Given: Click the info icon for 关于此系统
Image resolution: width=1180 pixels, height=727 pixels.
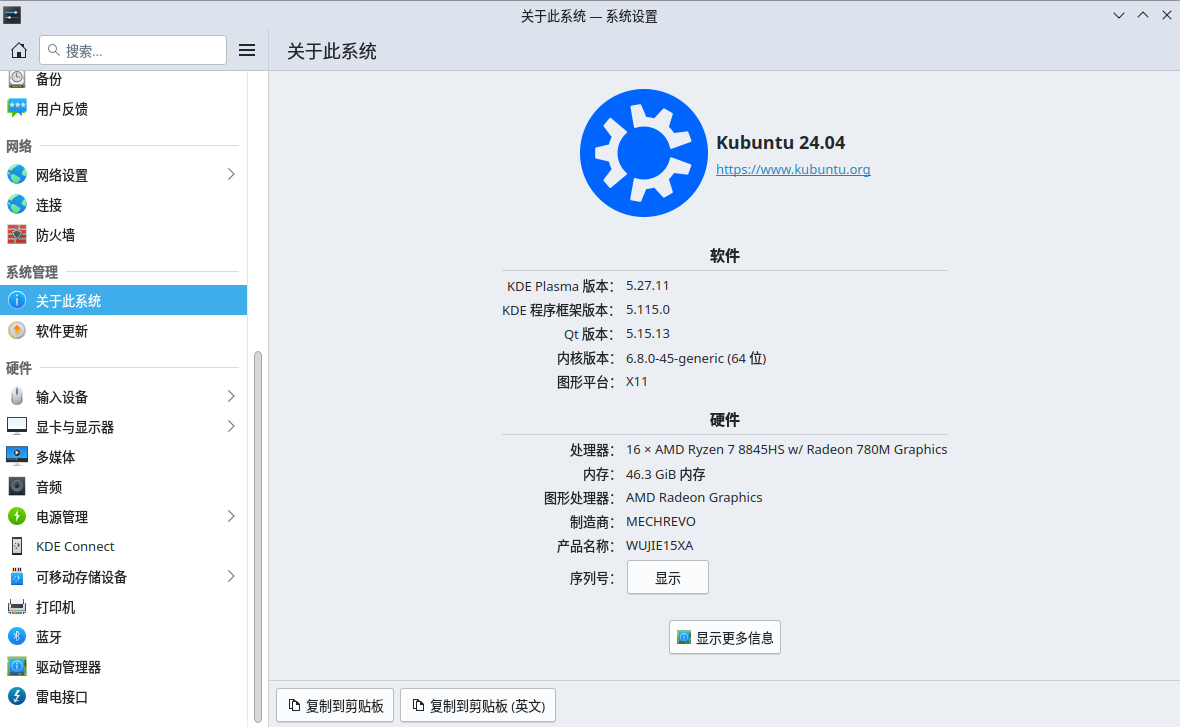Looking at the screenshot, I should point(17,300).
